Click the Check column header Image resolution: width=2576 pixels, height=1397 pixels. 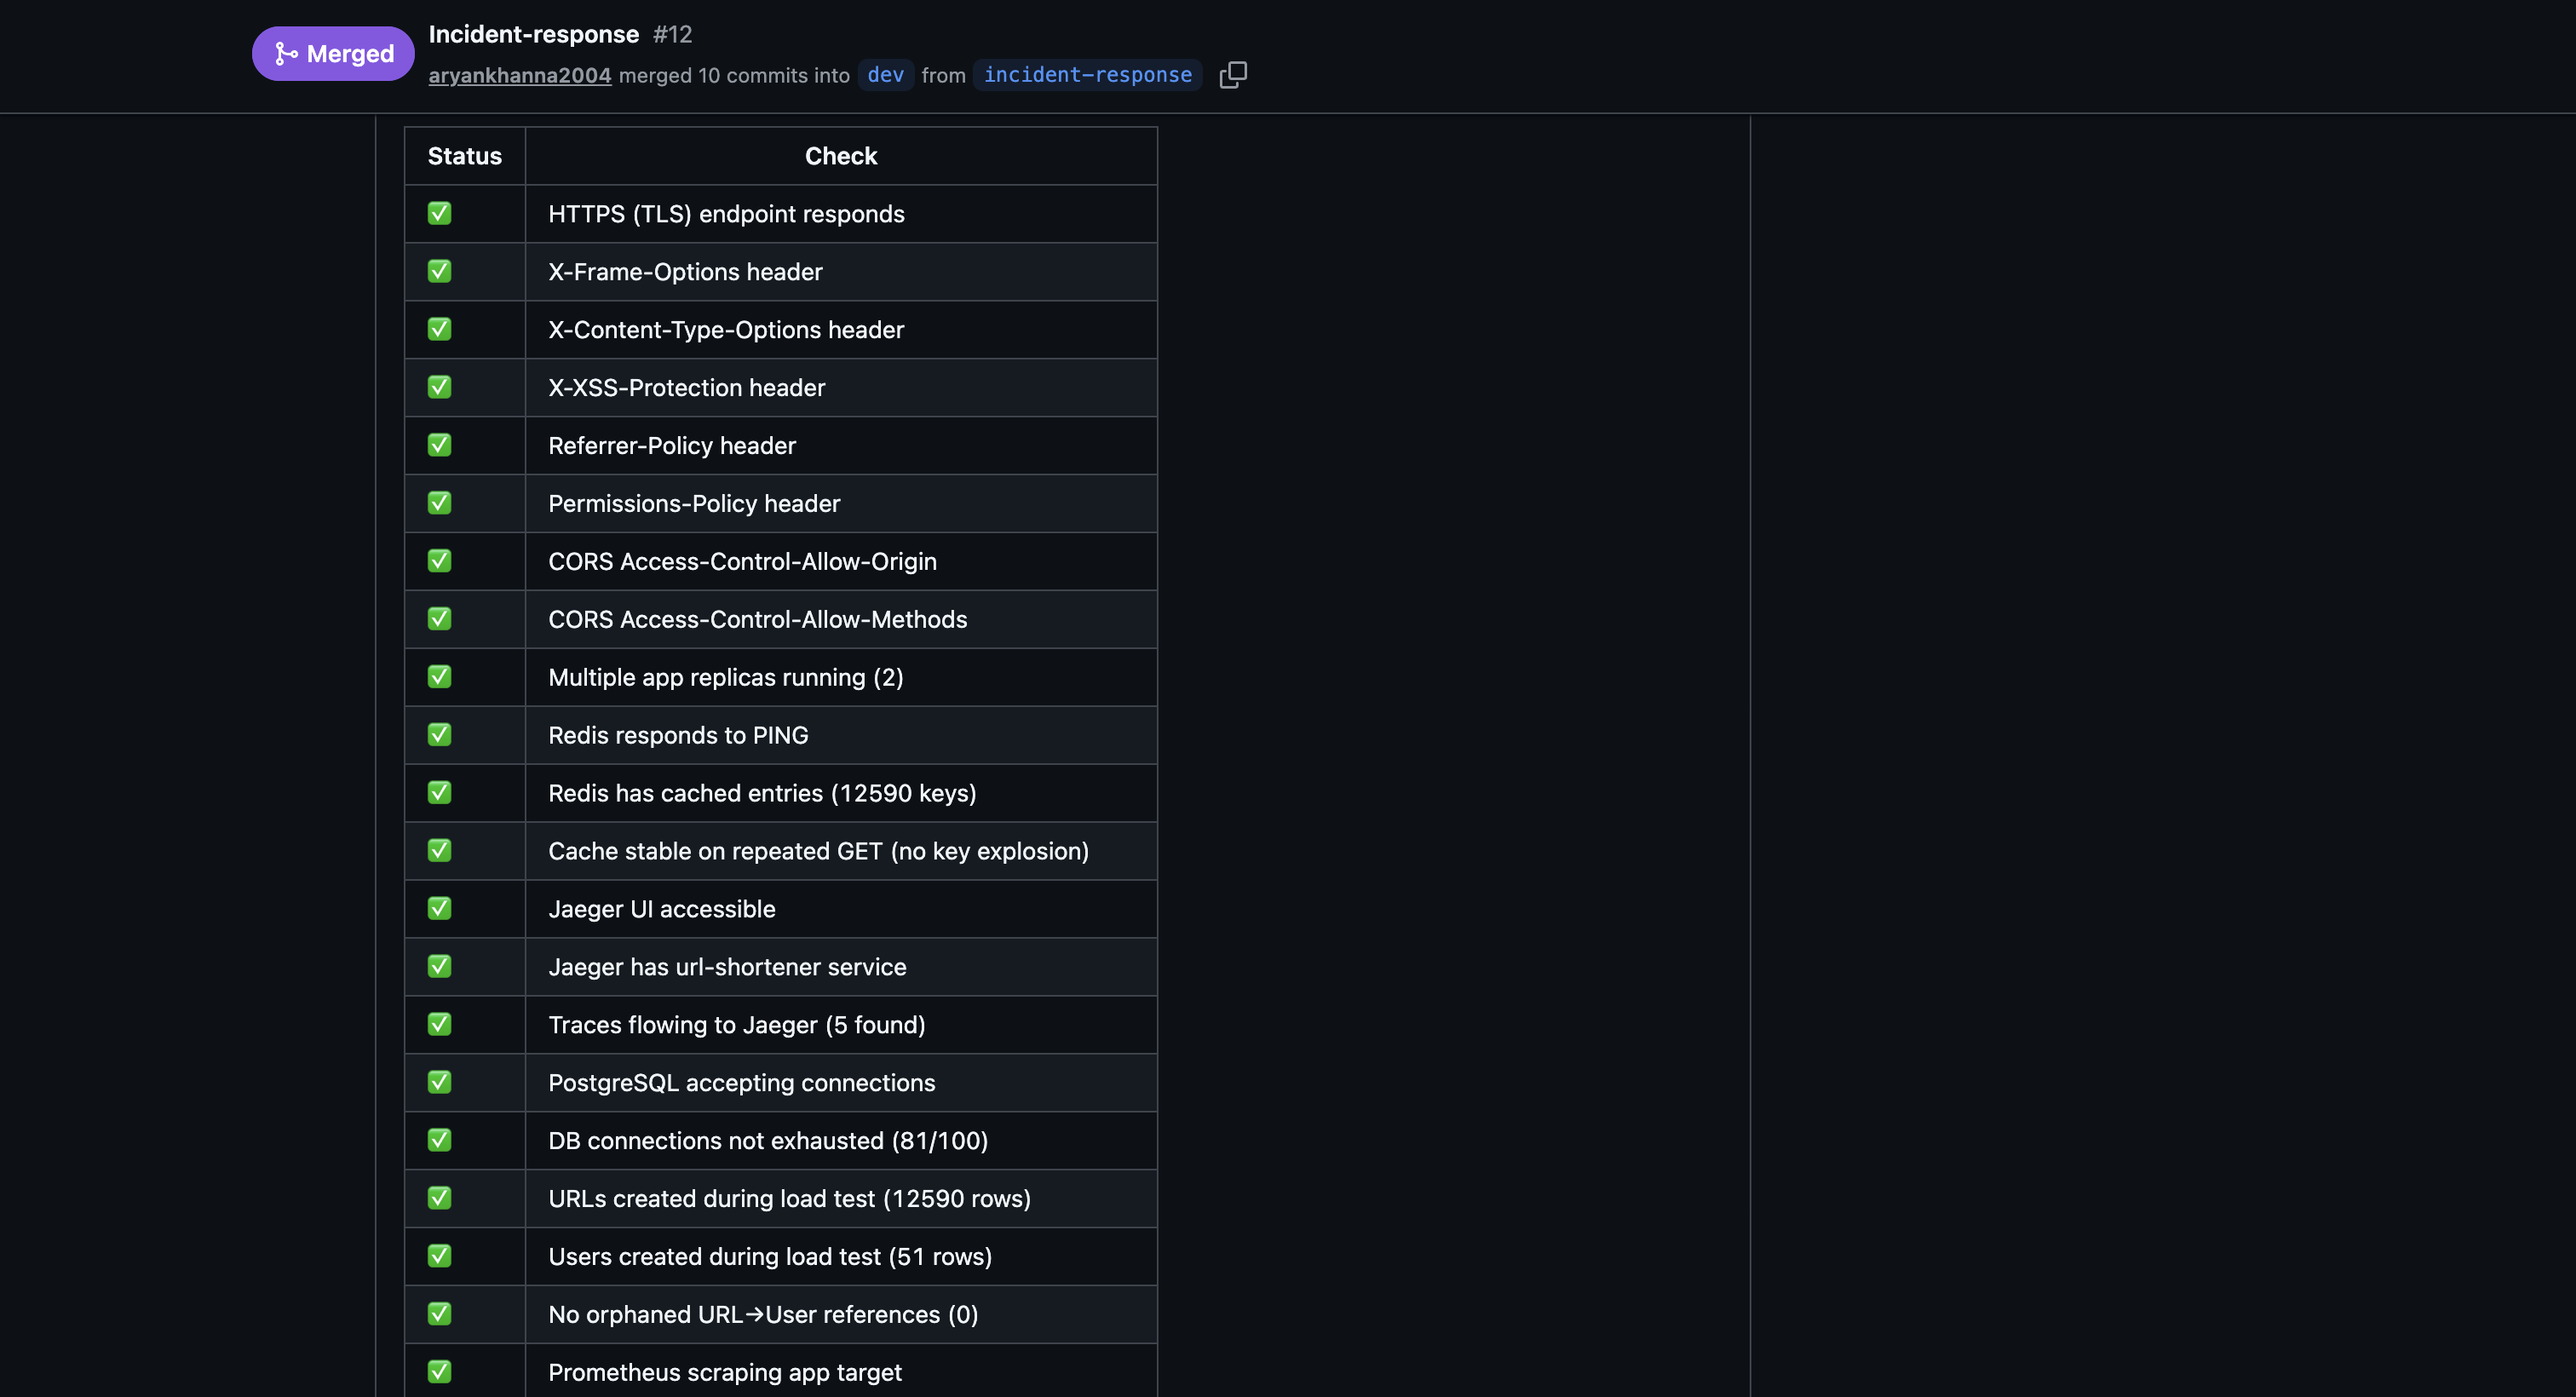pos(841,155)
